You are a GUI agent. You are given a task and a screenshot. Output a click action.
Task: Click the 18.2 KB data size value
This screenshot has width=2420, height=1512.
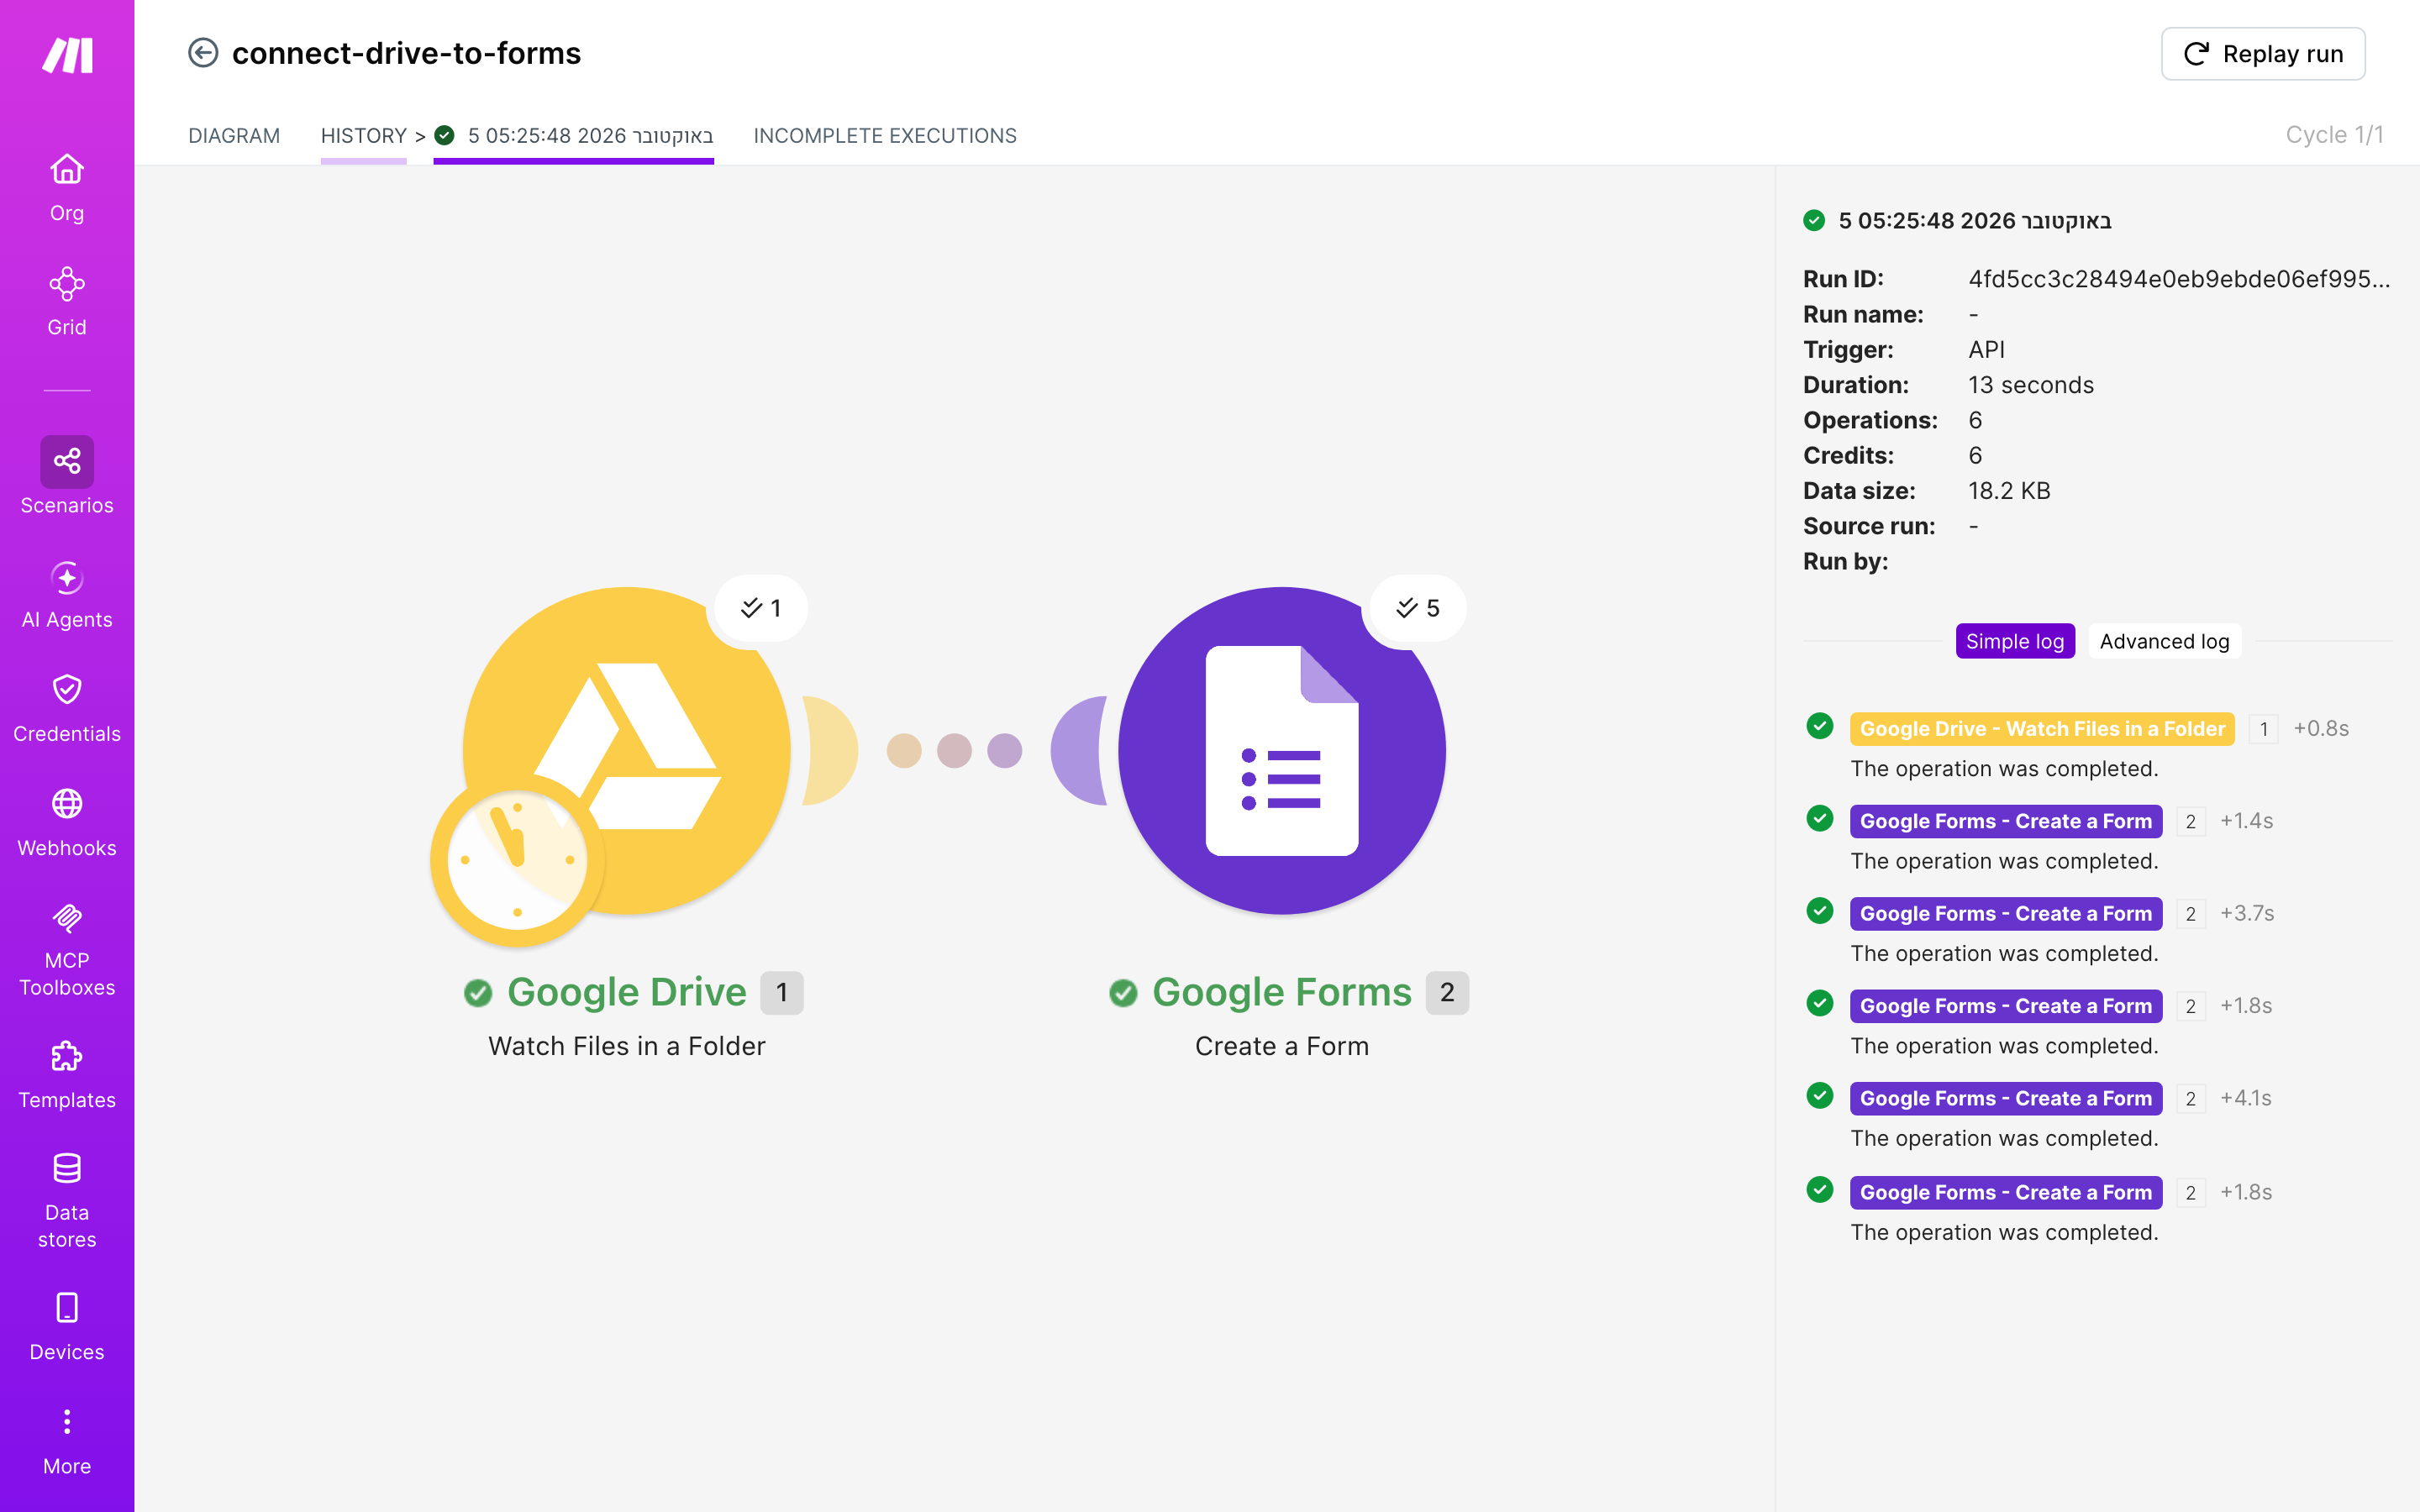(2009, 491)
